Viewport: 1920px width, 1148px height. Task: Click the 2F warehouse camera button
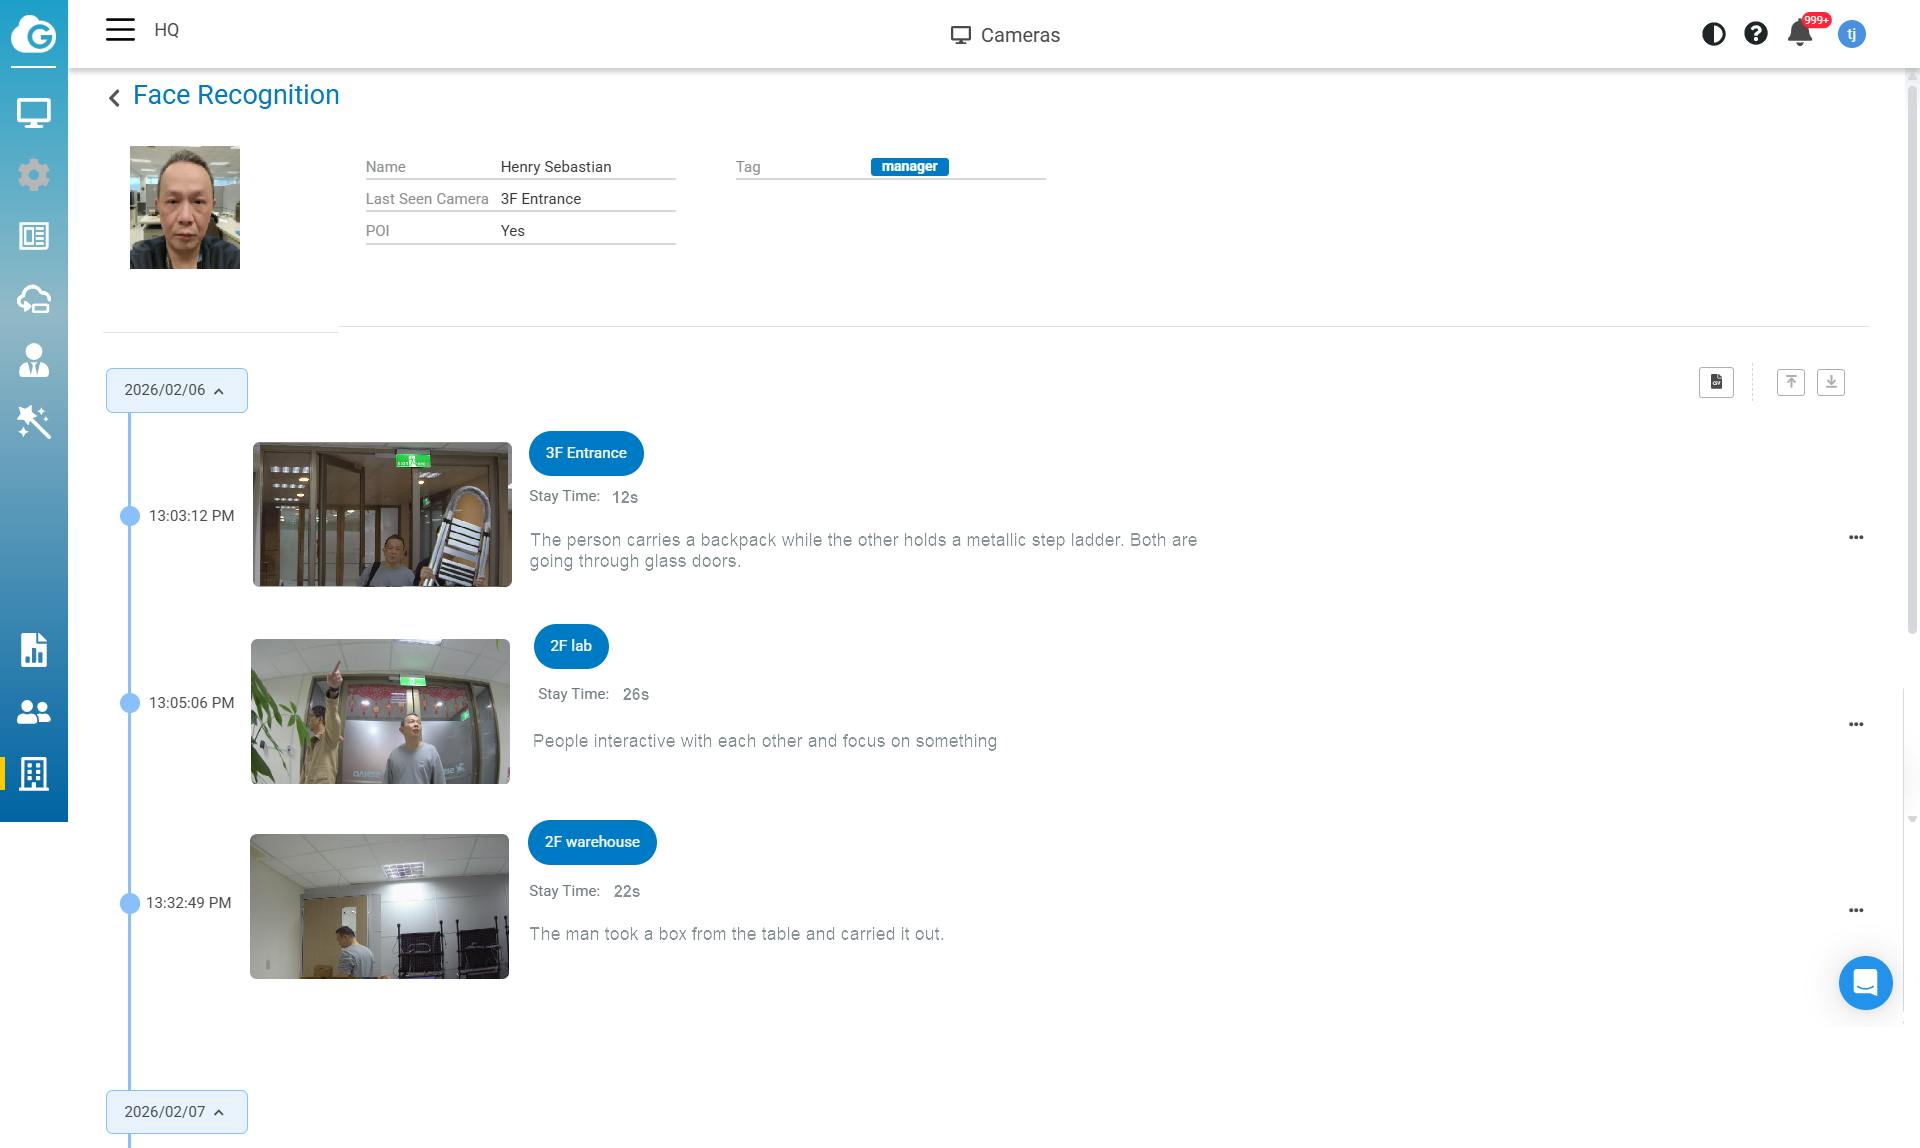pos(592,842)
